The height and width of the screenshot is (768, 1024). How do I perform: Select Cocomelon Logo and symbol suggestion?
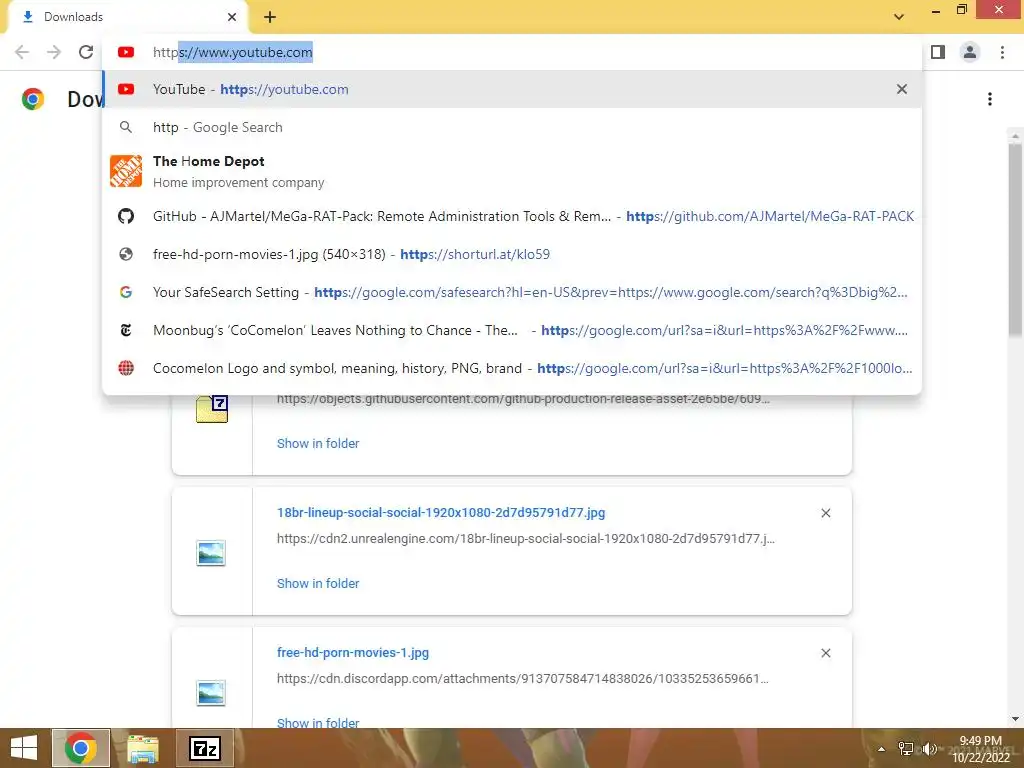[x=512, y=368]
